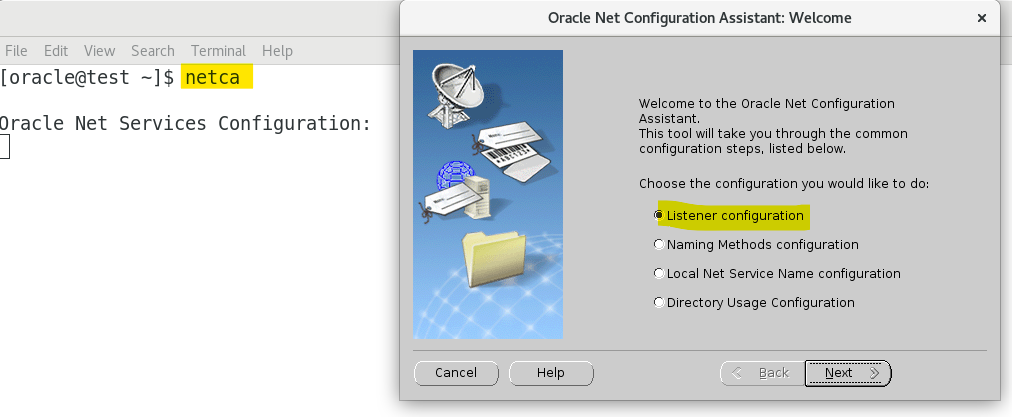Viewport: 1012px width, 417px height.
Task: Click the Choose the configuration prompt text
Action: (x=784, y=184)
